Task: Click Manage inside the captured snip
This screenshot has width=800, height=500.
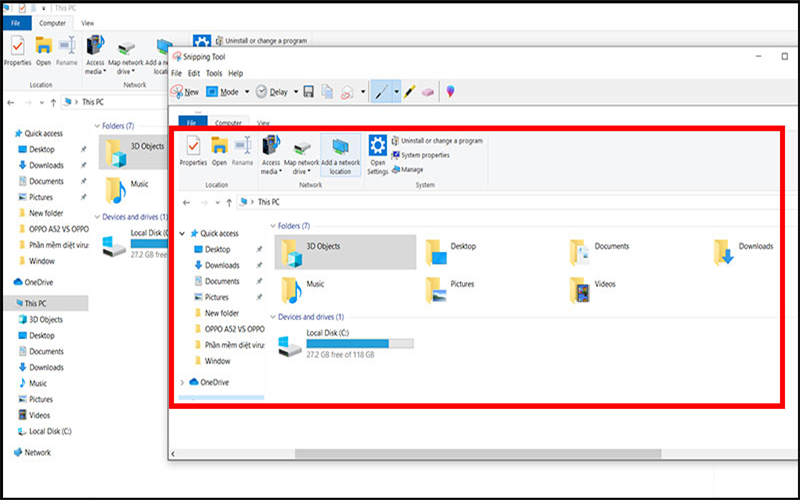Action: tap(408, 169)
